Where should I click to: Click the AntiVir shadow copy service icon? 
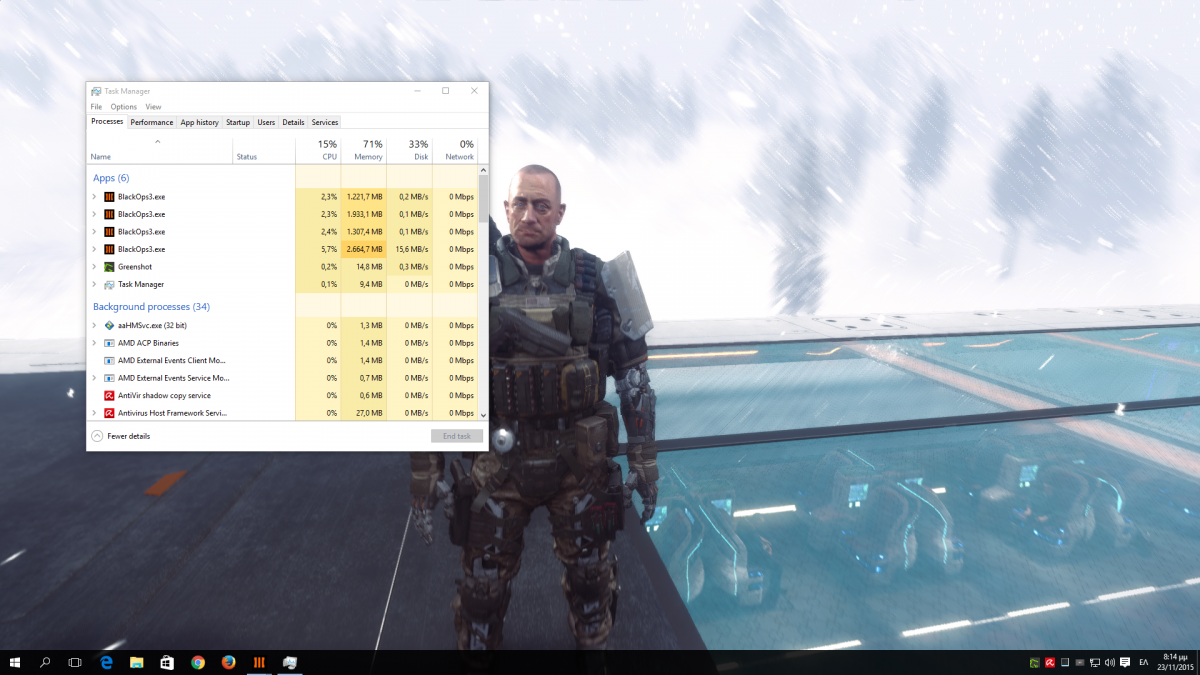point(109,395)
